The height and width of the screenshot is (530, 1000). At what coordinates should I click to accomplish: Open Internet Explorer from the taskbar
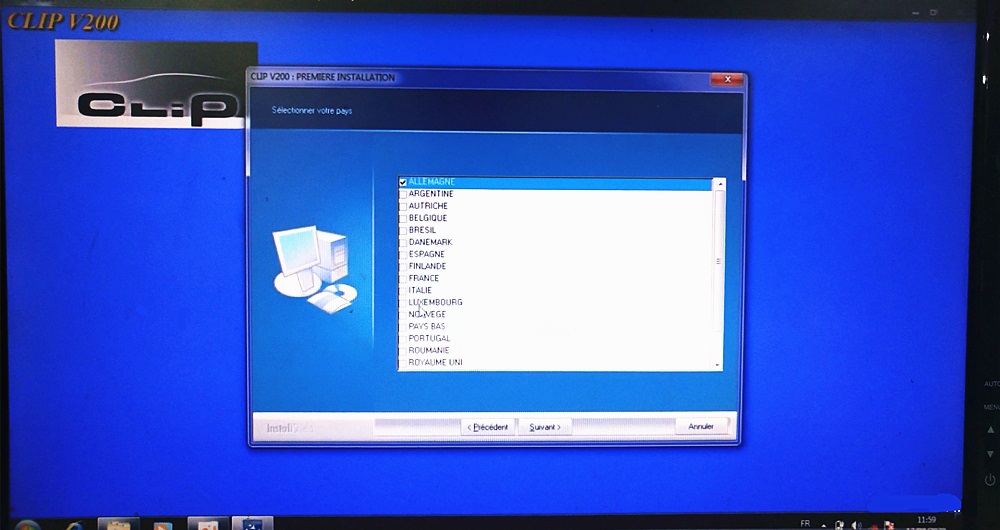pos(73,524)
